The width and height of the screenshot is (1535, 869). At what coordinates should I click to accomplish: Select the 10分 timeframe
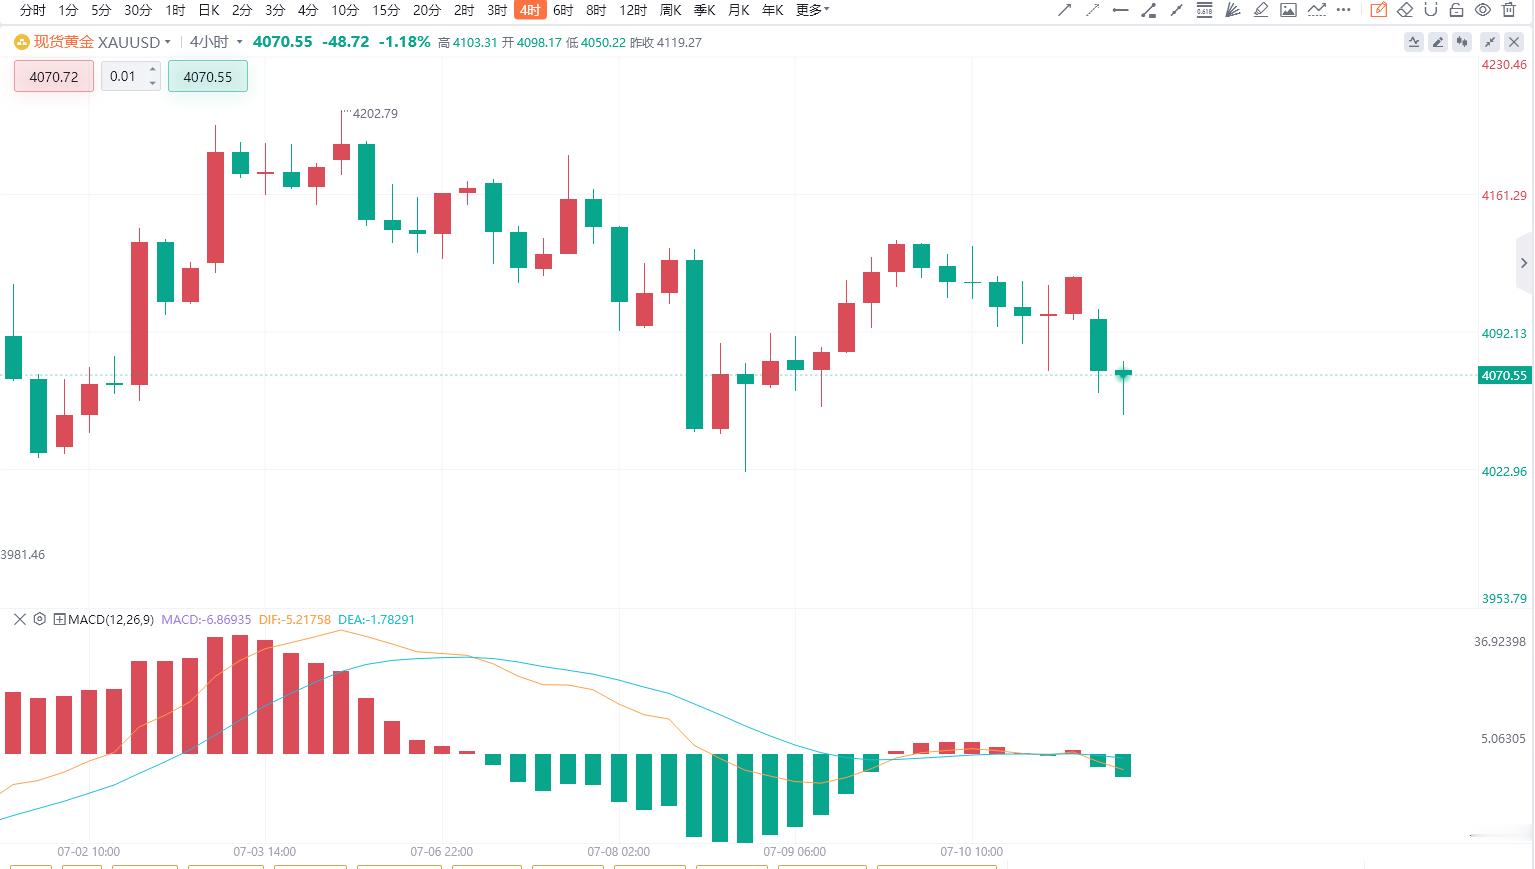point(345,10)
